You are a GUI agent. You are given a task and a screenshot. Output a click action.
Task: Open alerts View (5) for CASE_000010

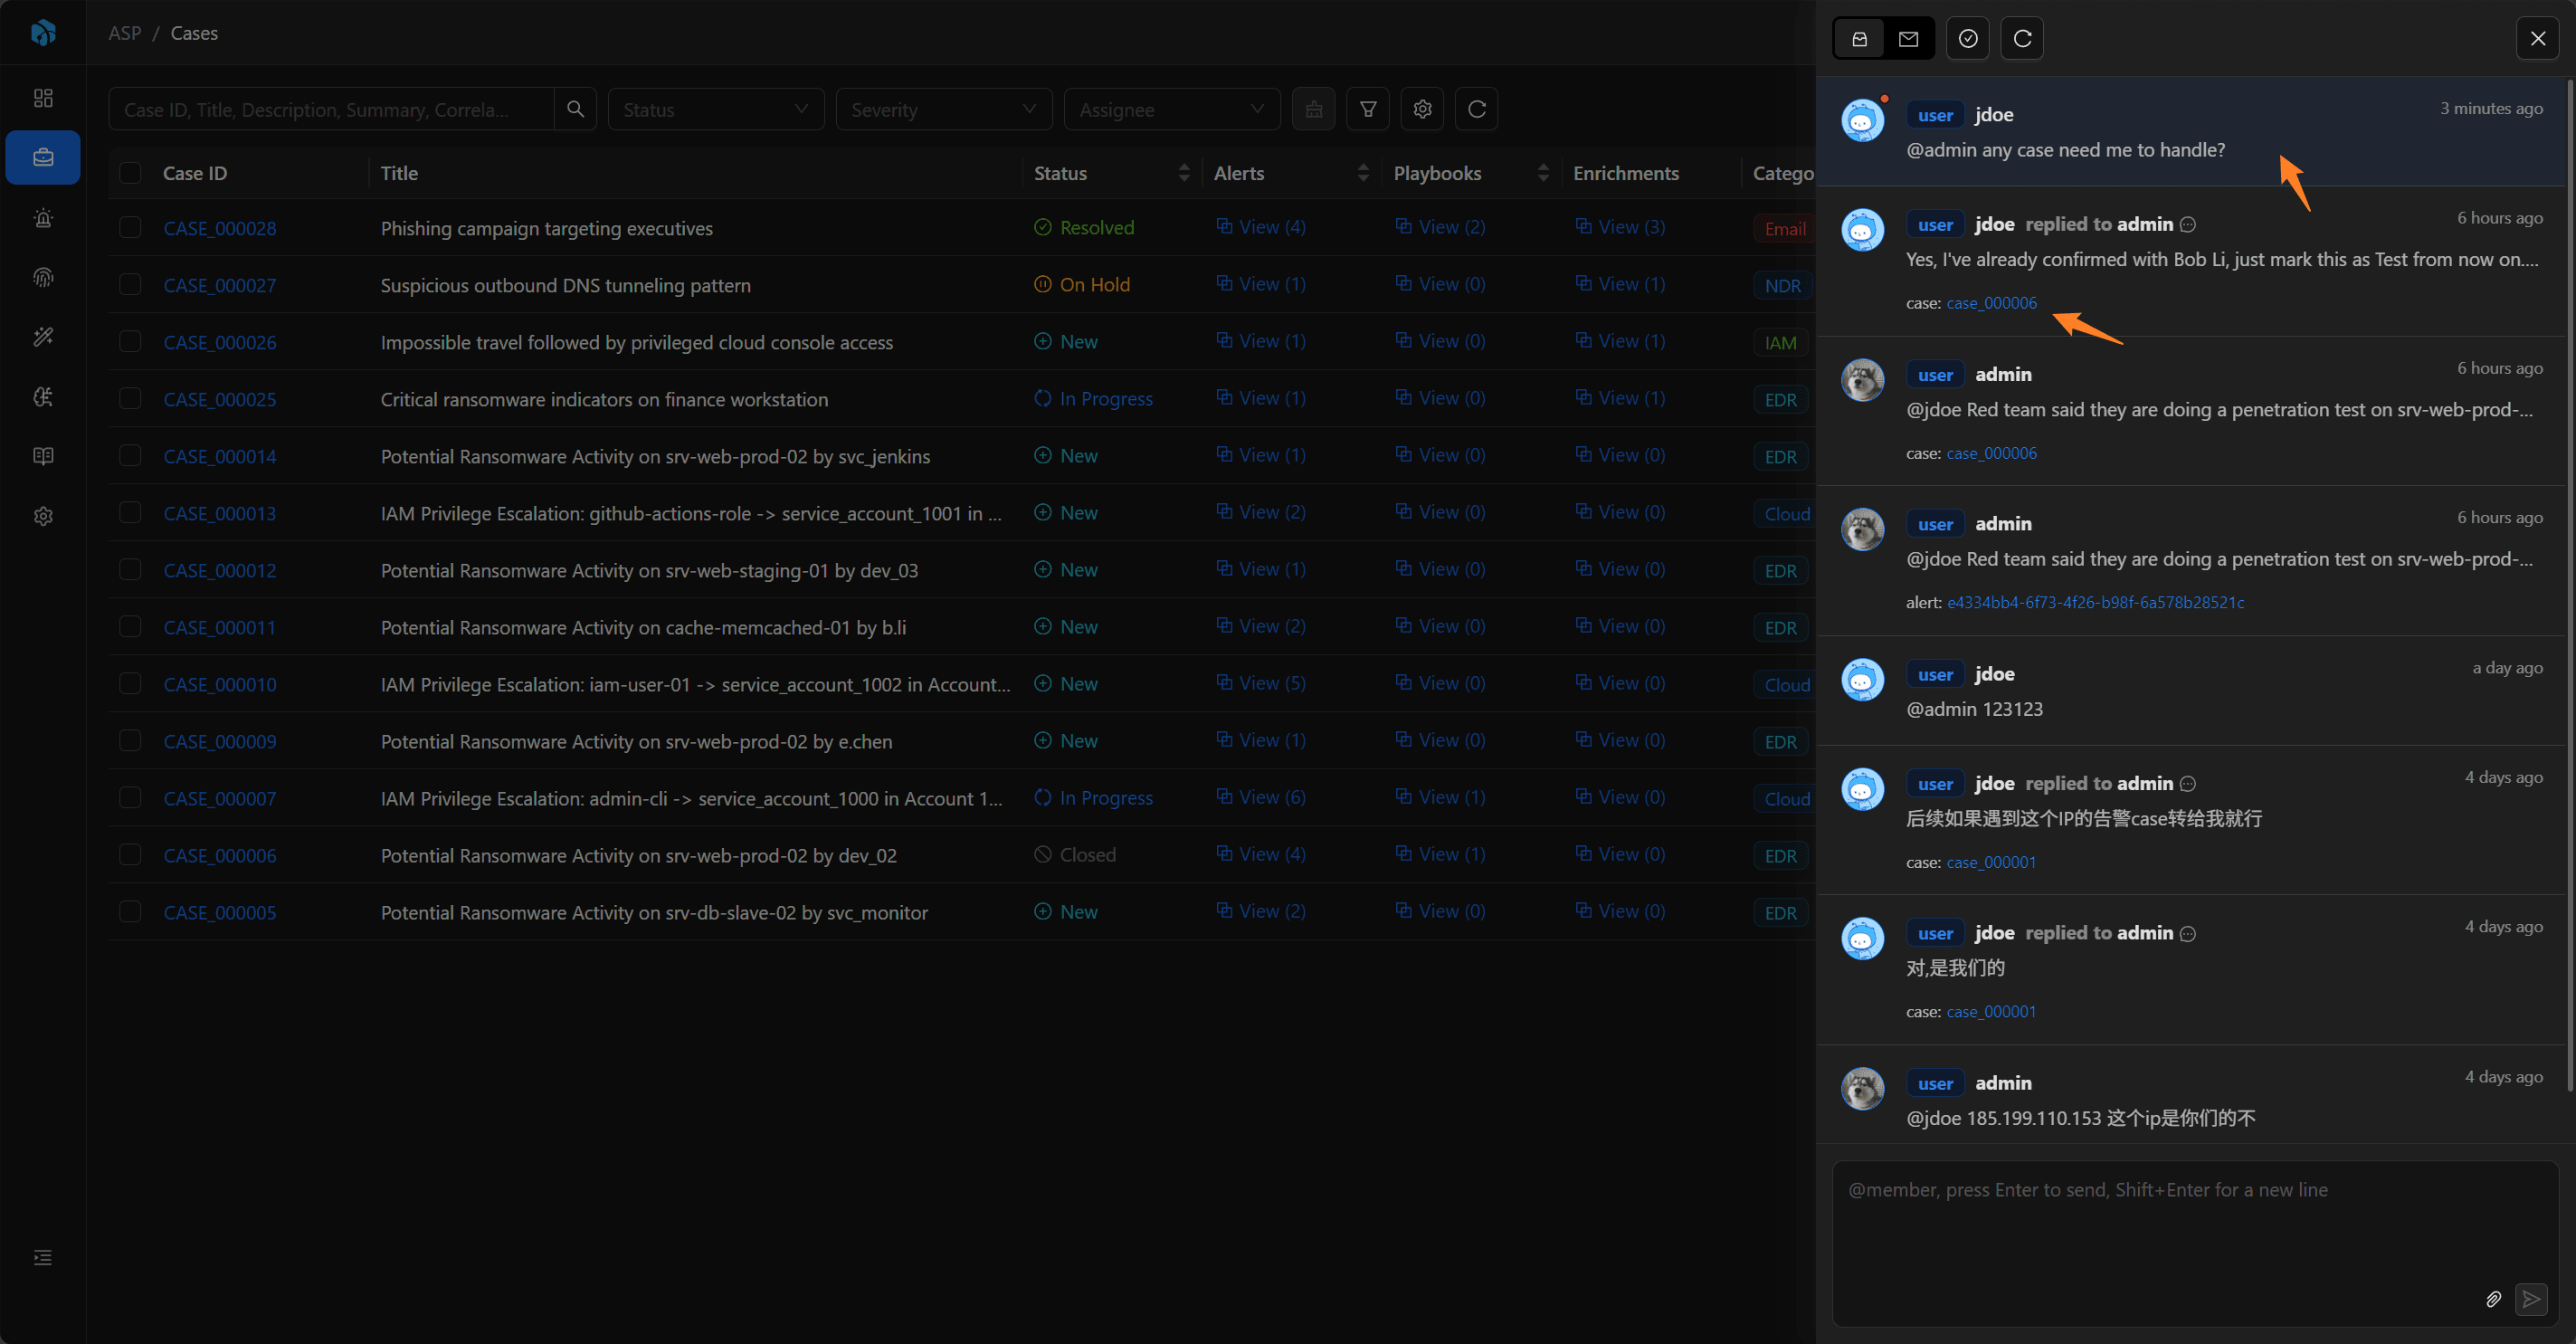pos(1261,683)
